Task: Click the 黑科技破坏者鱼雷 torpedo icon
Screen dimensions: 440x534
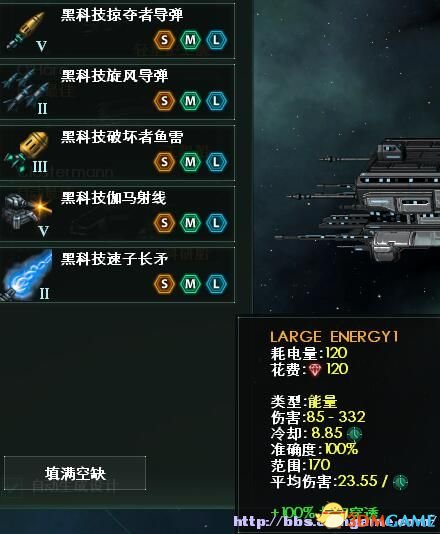Action: coord(27,152)
